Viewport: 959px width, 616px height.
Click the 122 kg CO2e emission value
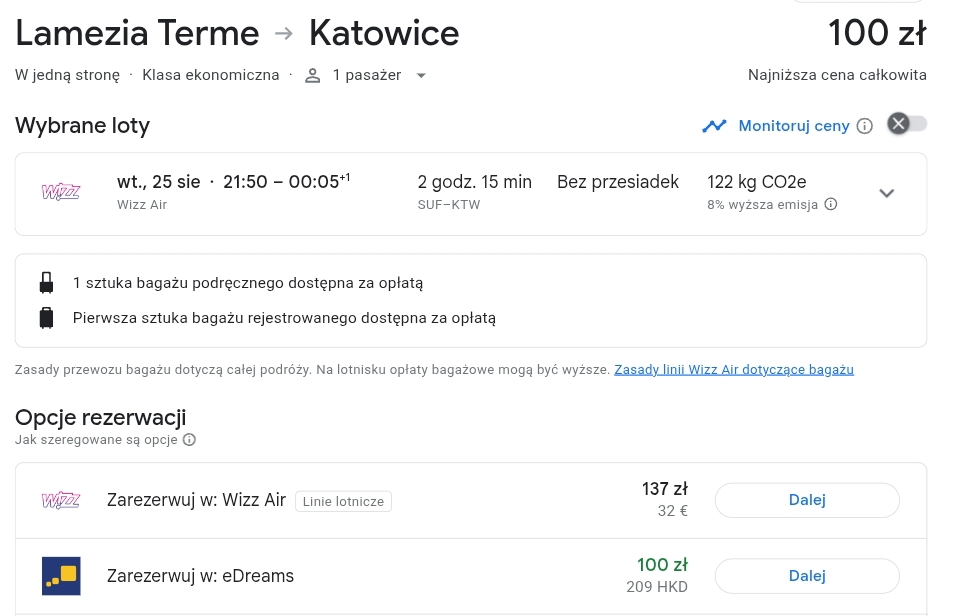click(757, 182)
